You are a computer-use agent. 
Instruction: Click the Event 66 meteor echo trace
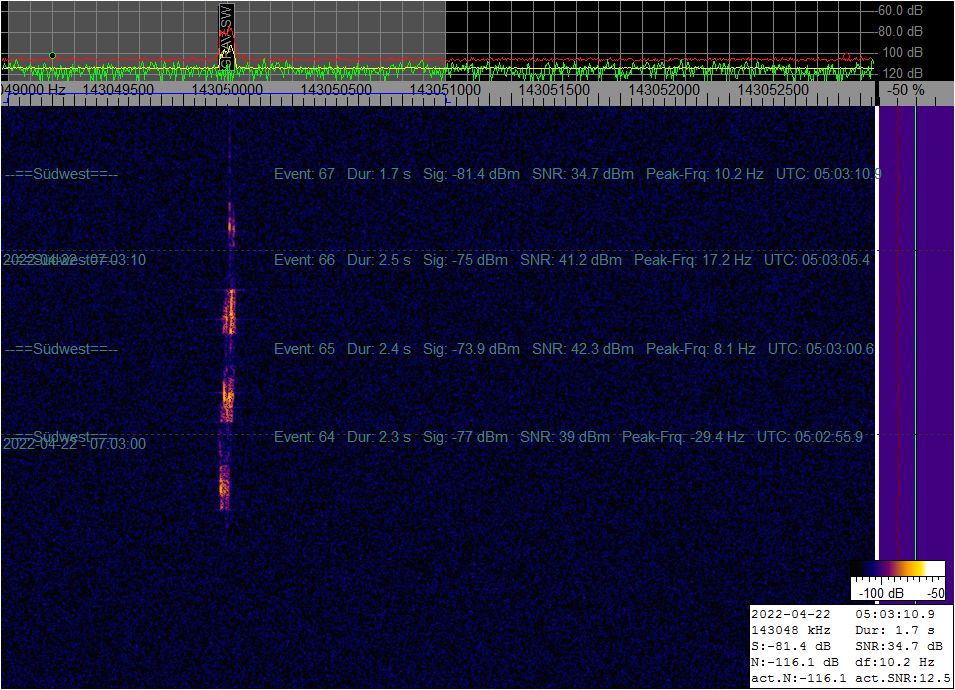229,311
